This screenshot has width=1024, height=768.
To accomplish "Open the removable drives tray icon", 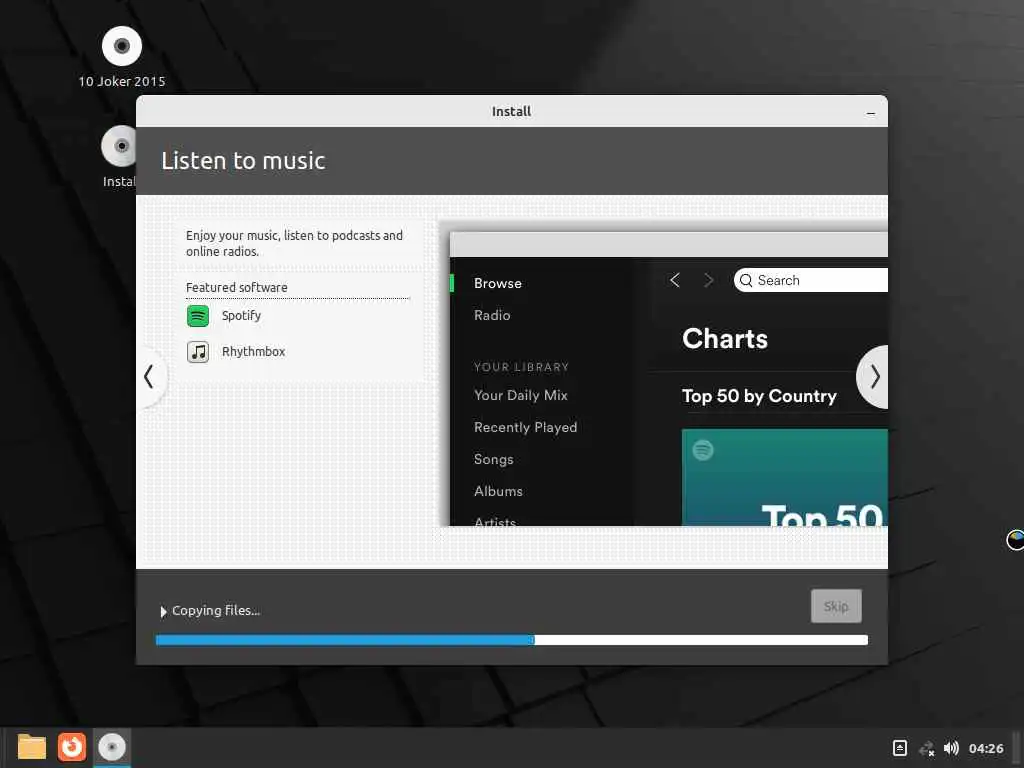I will [x=899, y=748].
